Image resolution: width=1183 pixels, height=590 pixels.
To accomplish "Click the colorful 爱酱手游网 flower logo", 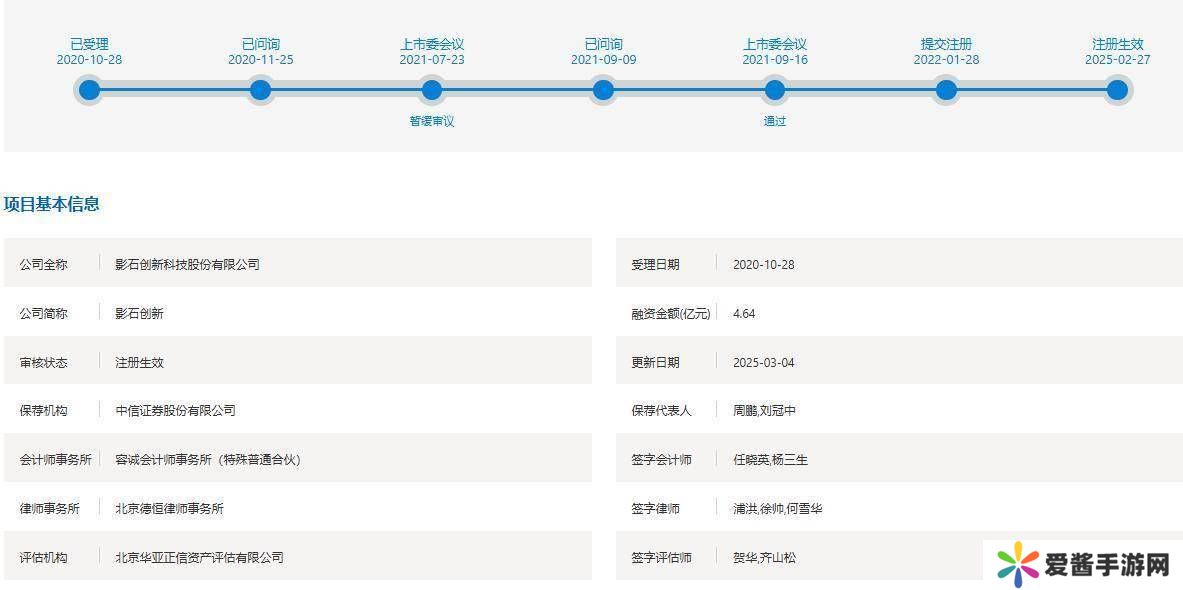I will (1018, 565).
